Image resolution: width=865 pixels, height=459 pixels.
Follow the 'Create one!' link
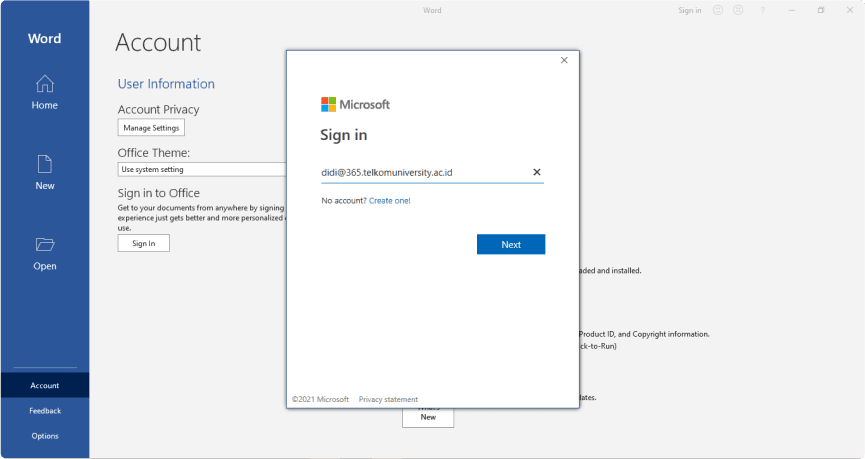[x=390, y=201]
